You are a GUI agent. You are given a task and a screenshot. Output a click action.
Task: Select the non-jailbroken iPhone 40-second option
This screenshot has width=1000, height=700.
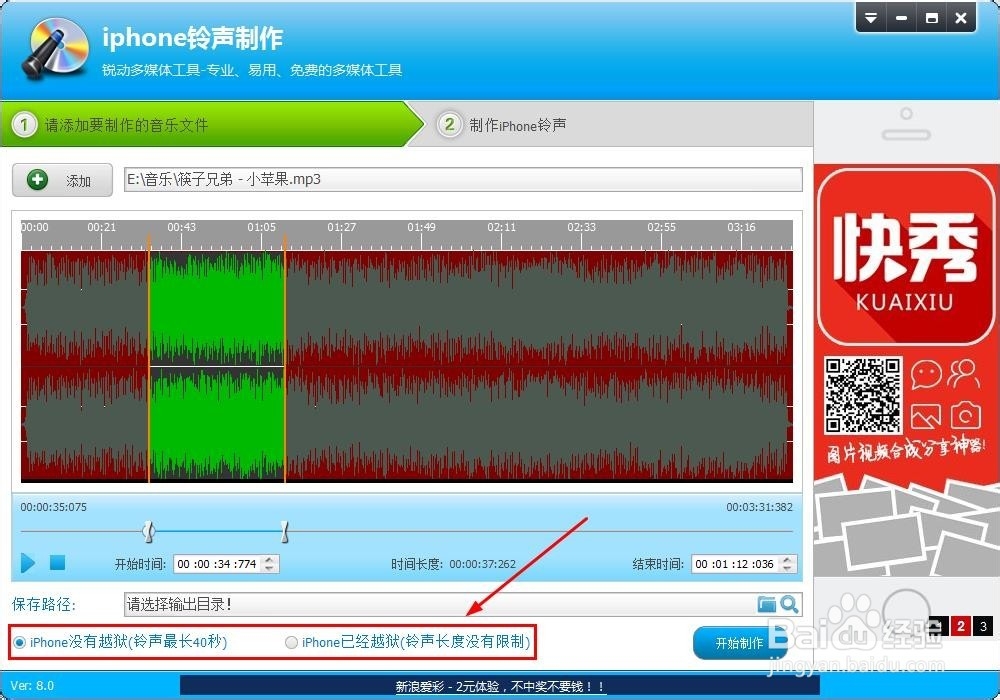point(121,642)
